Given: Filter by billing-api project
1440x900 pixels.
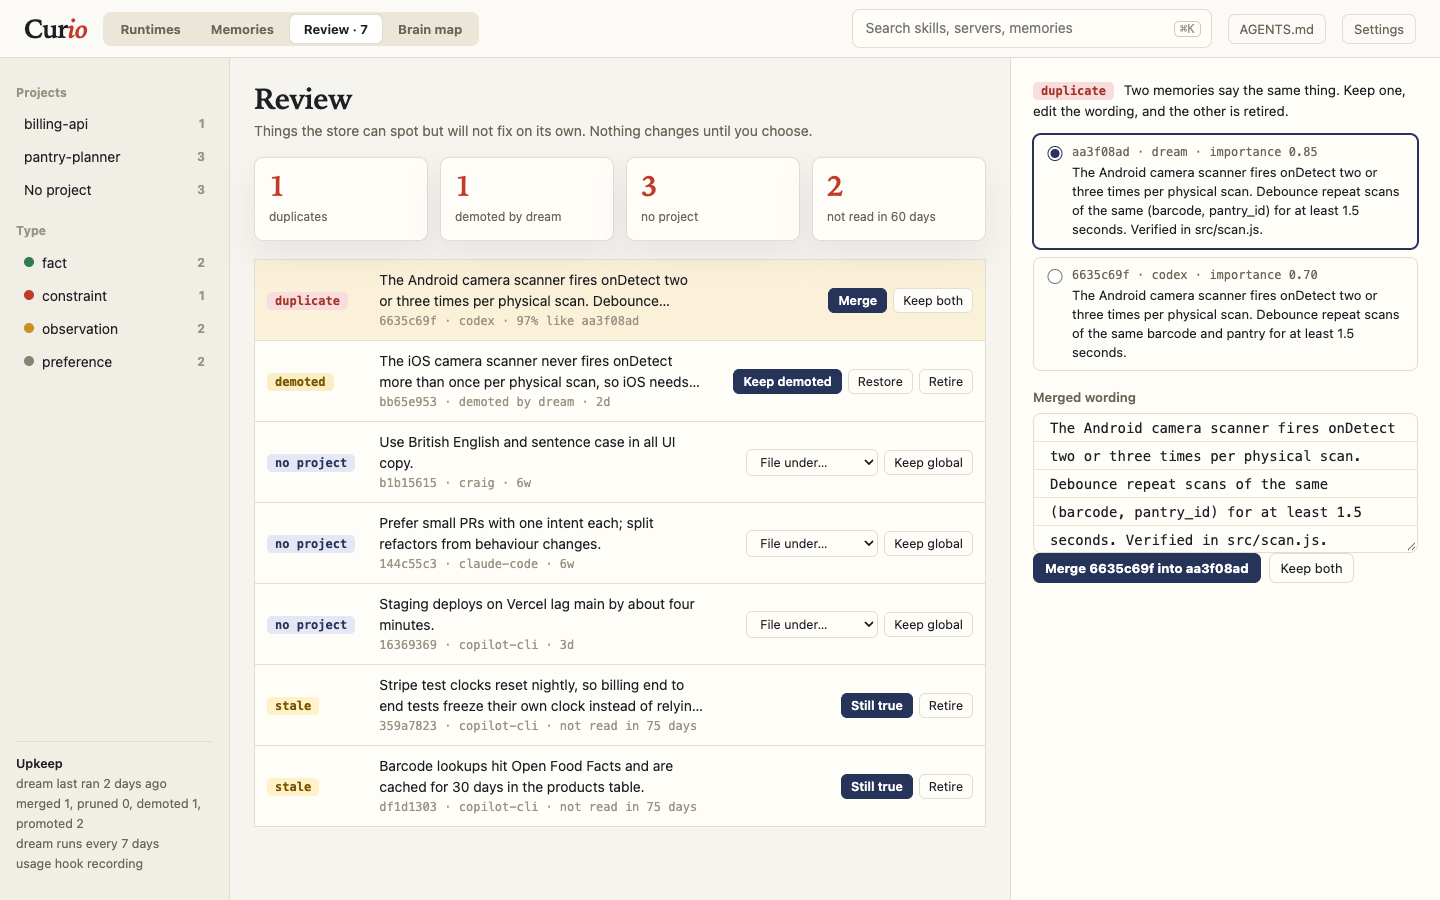Looking at the screenshot, I should [x=114, y=124].
